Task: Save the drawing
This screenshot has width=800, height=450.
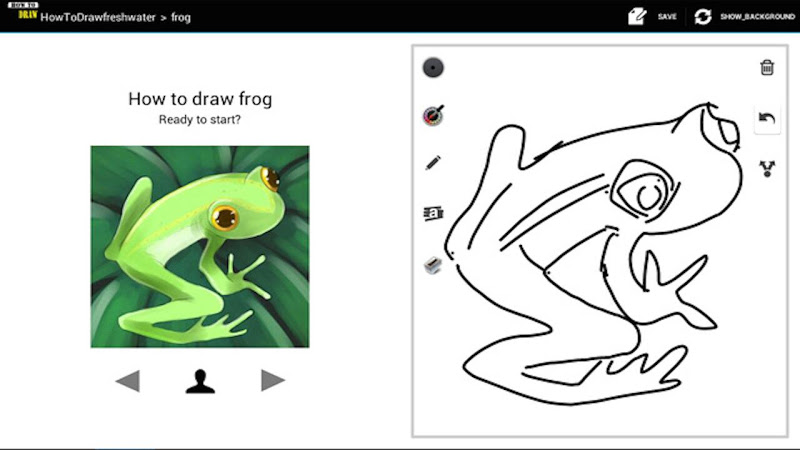Action: 667,17
